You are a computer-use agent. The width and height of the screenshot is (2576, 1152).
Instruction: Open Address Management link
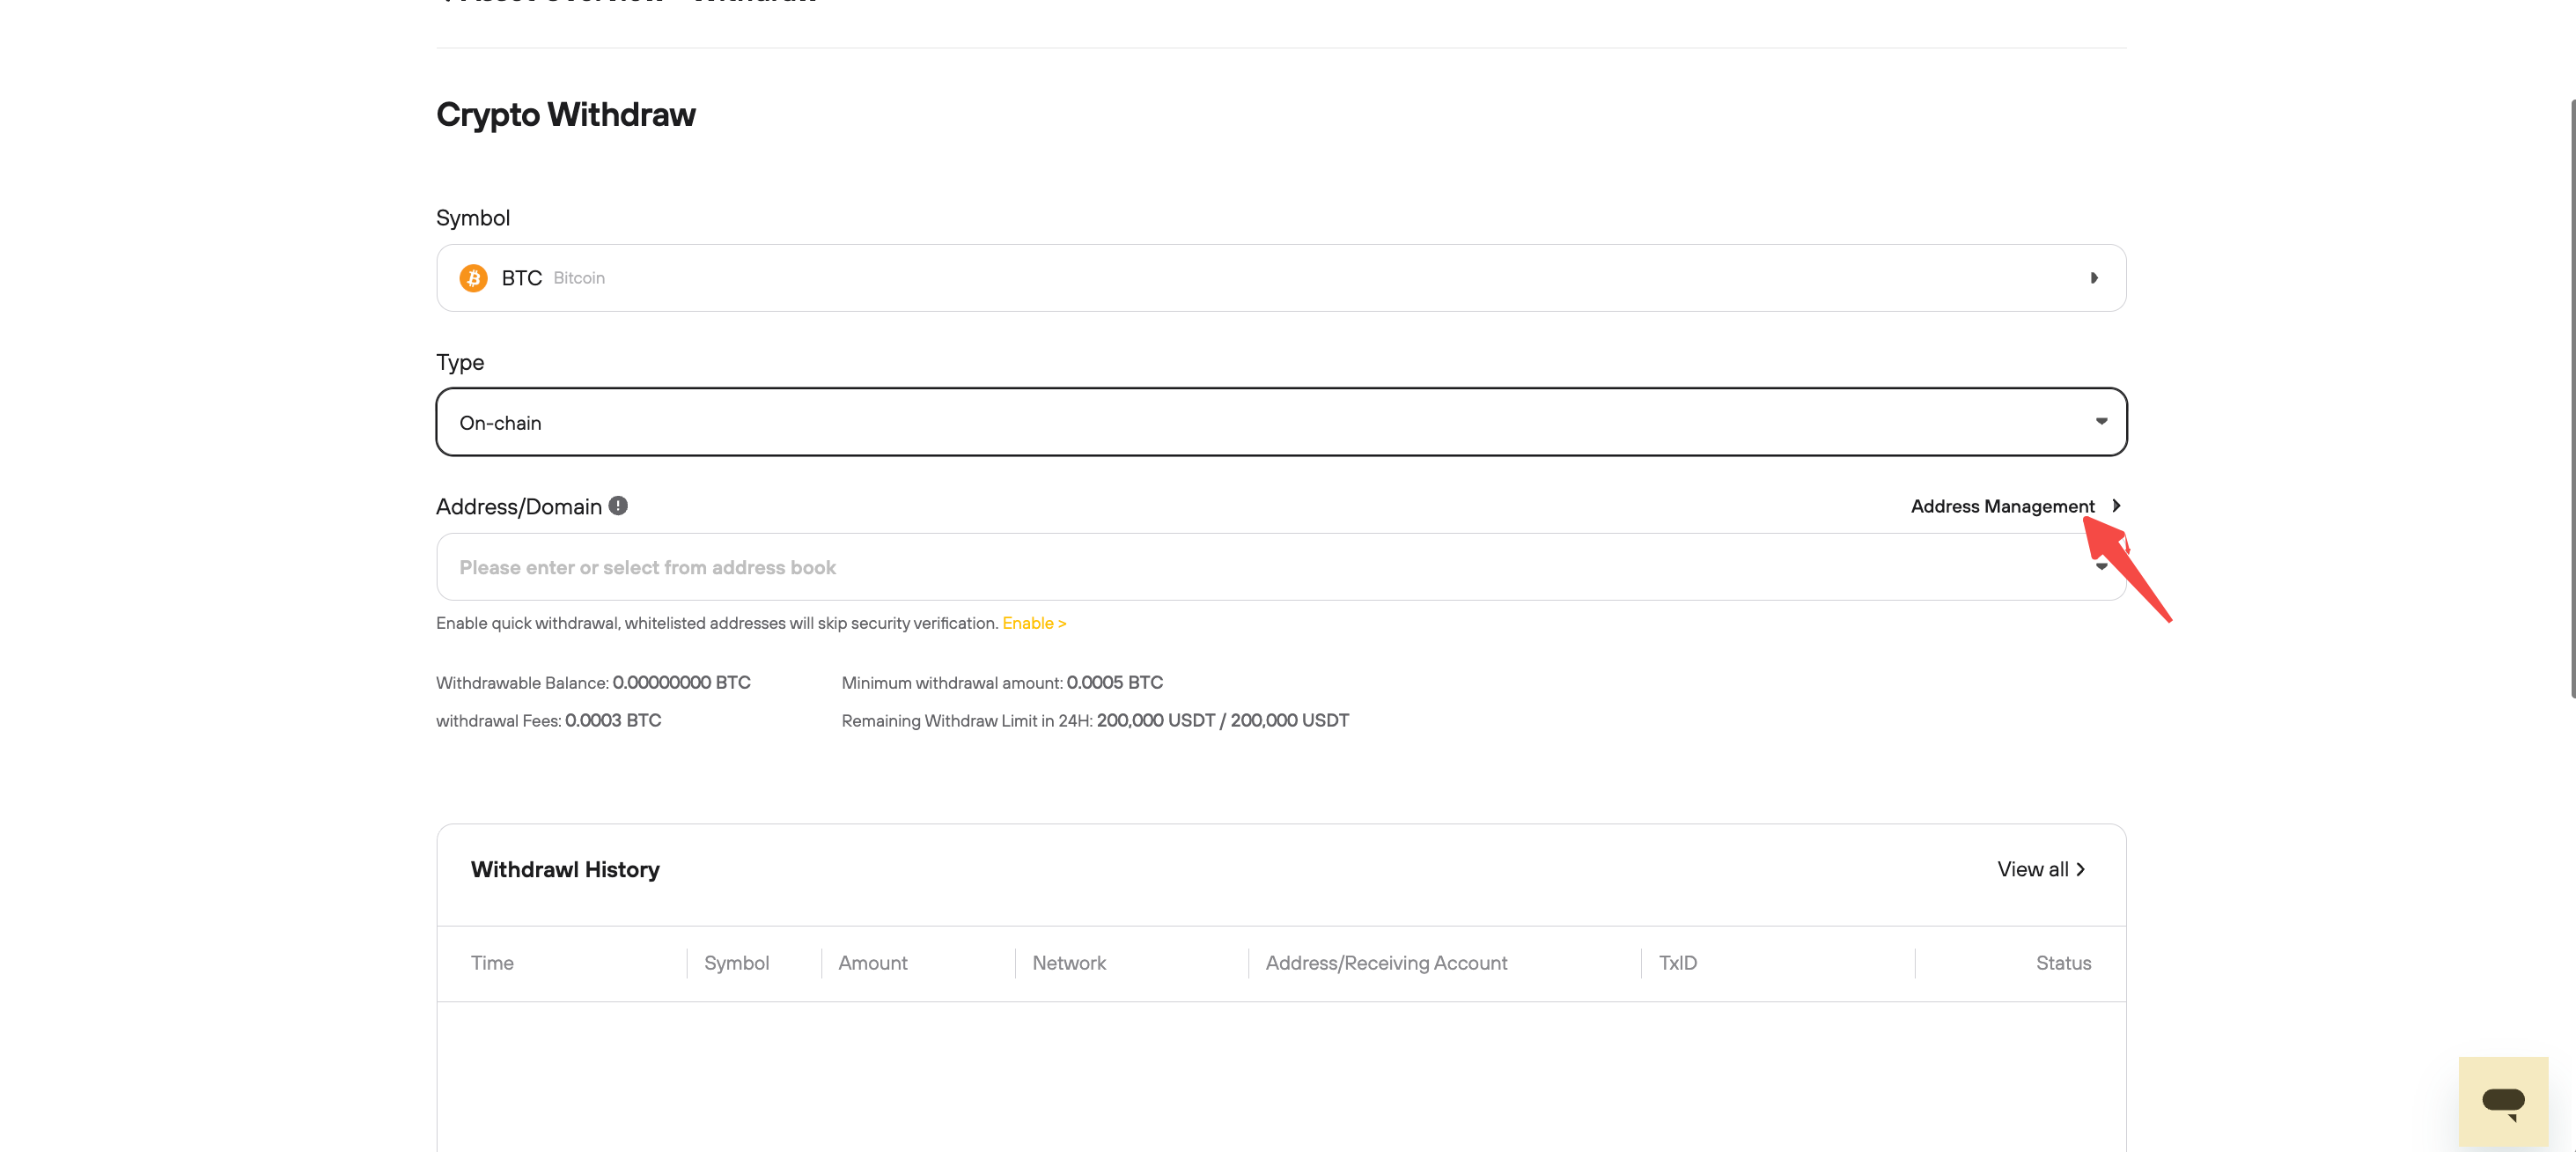(2002, 506)
